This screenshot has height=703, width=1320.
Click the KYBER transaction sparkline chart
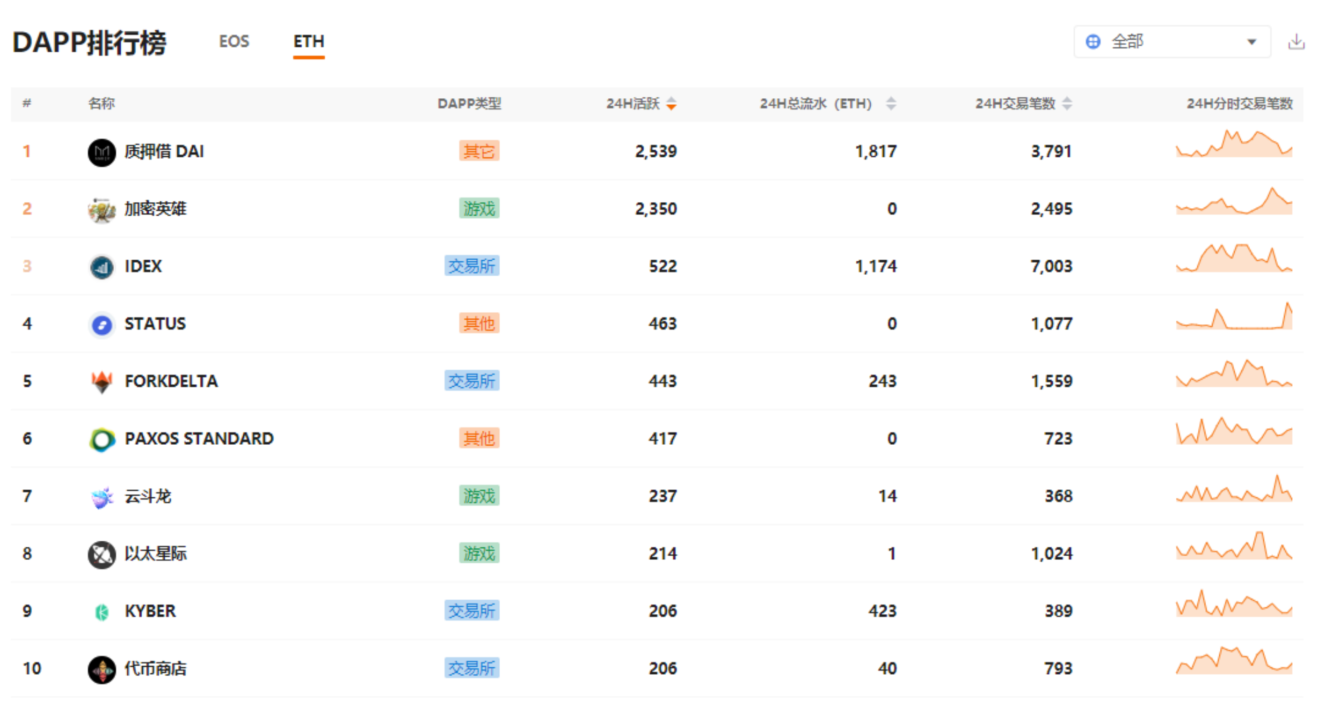tap(1234, 603)
